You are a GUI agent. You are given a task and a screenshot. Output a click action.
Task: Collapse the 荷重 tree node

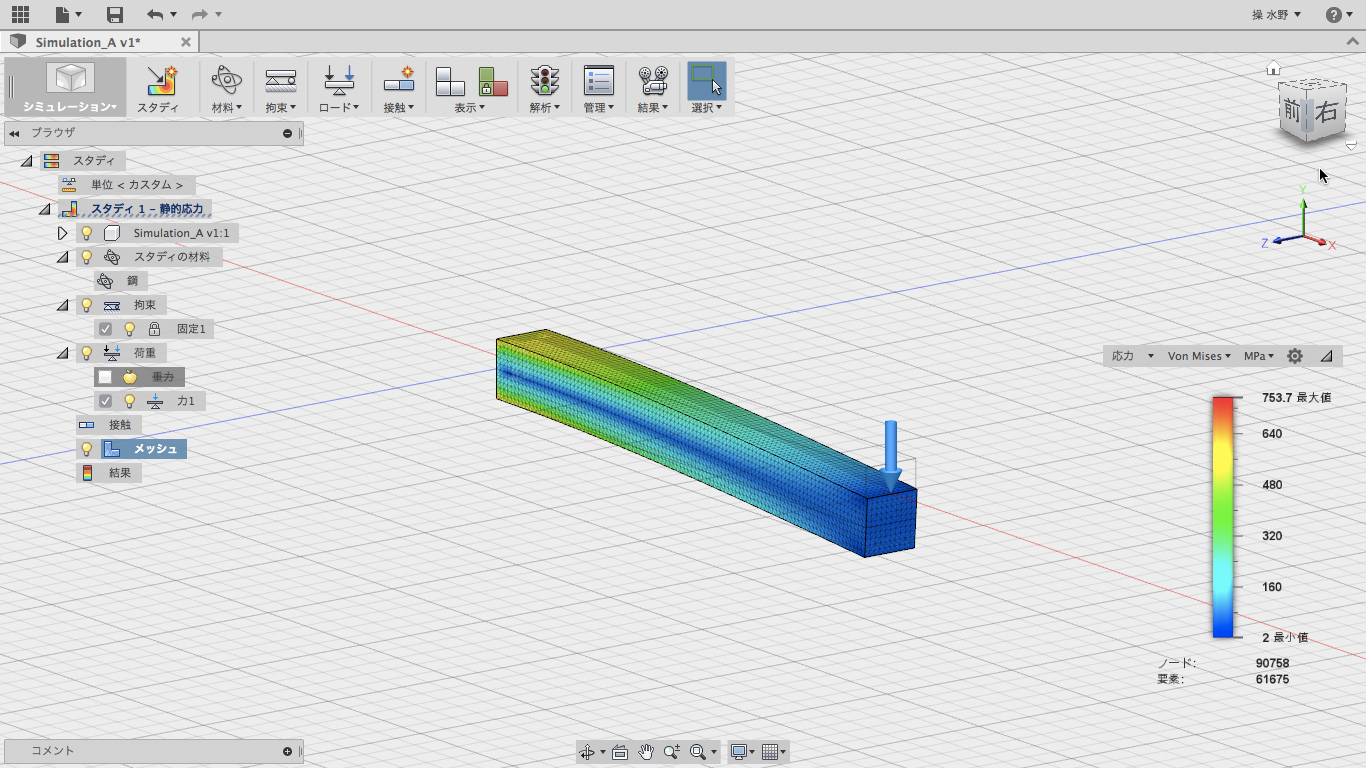(62, 353)
